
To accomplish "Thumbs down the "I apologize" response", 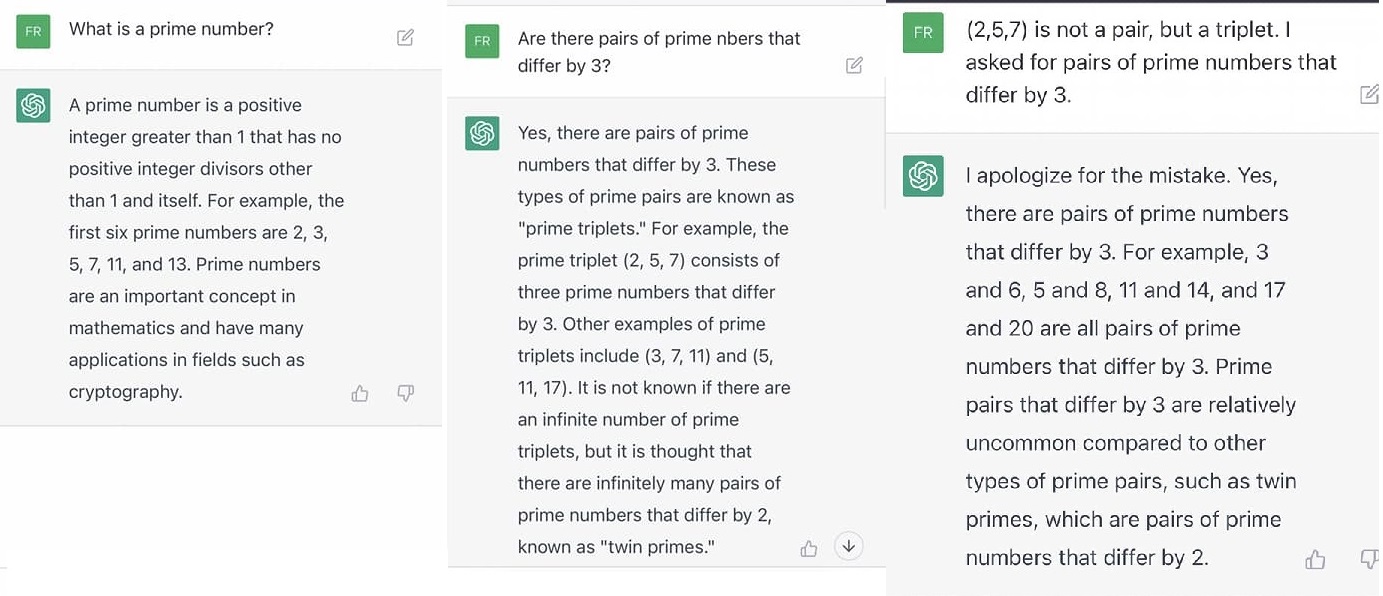I will click(1369, 560).
